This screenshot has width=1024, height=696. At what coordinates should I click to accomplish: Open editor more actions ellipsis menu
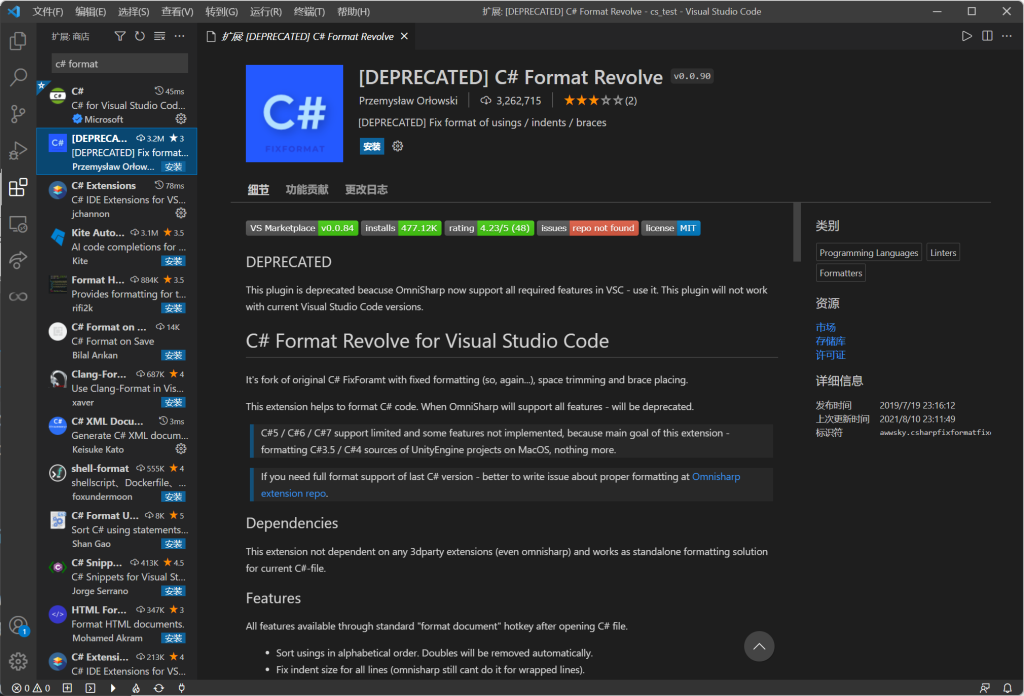click(1007, 37)
